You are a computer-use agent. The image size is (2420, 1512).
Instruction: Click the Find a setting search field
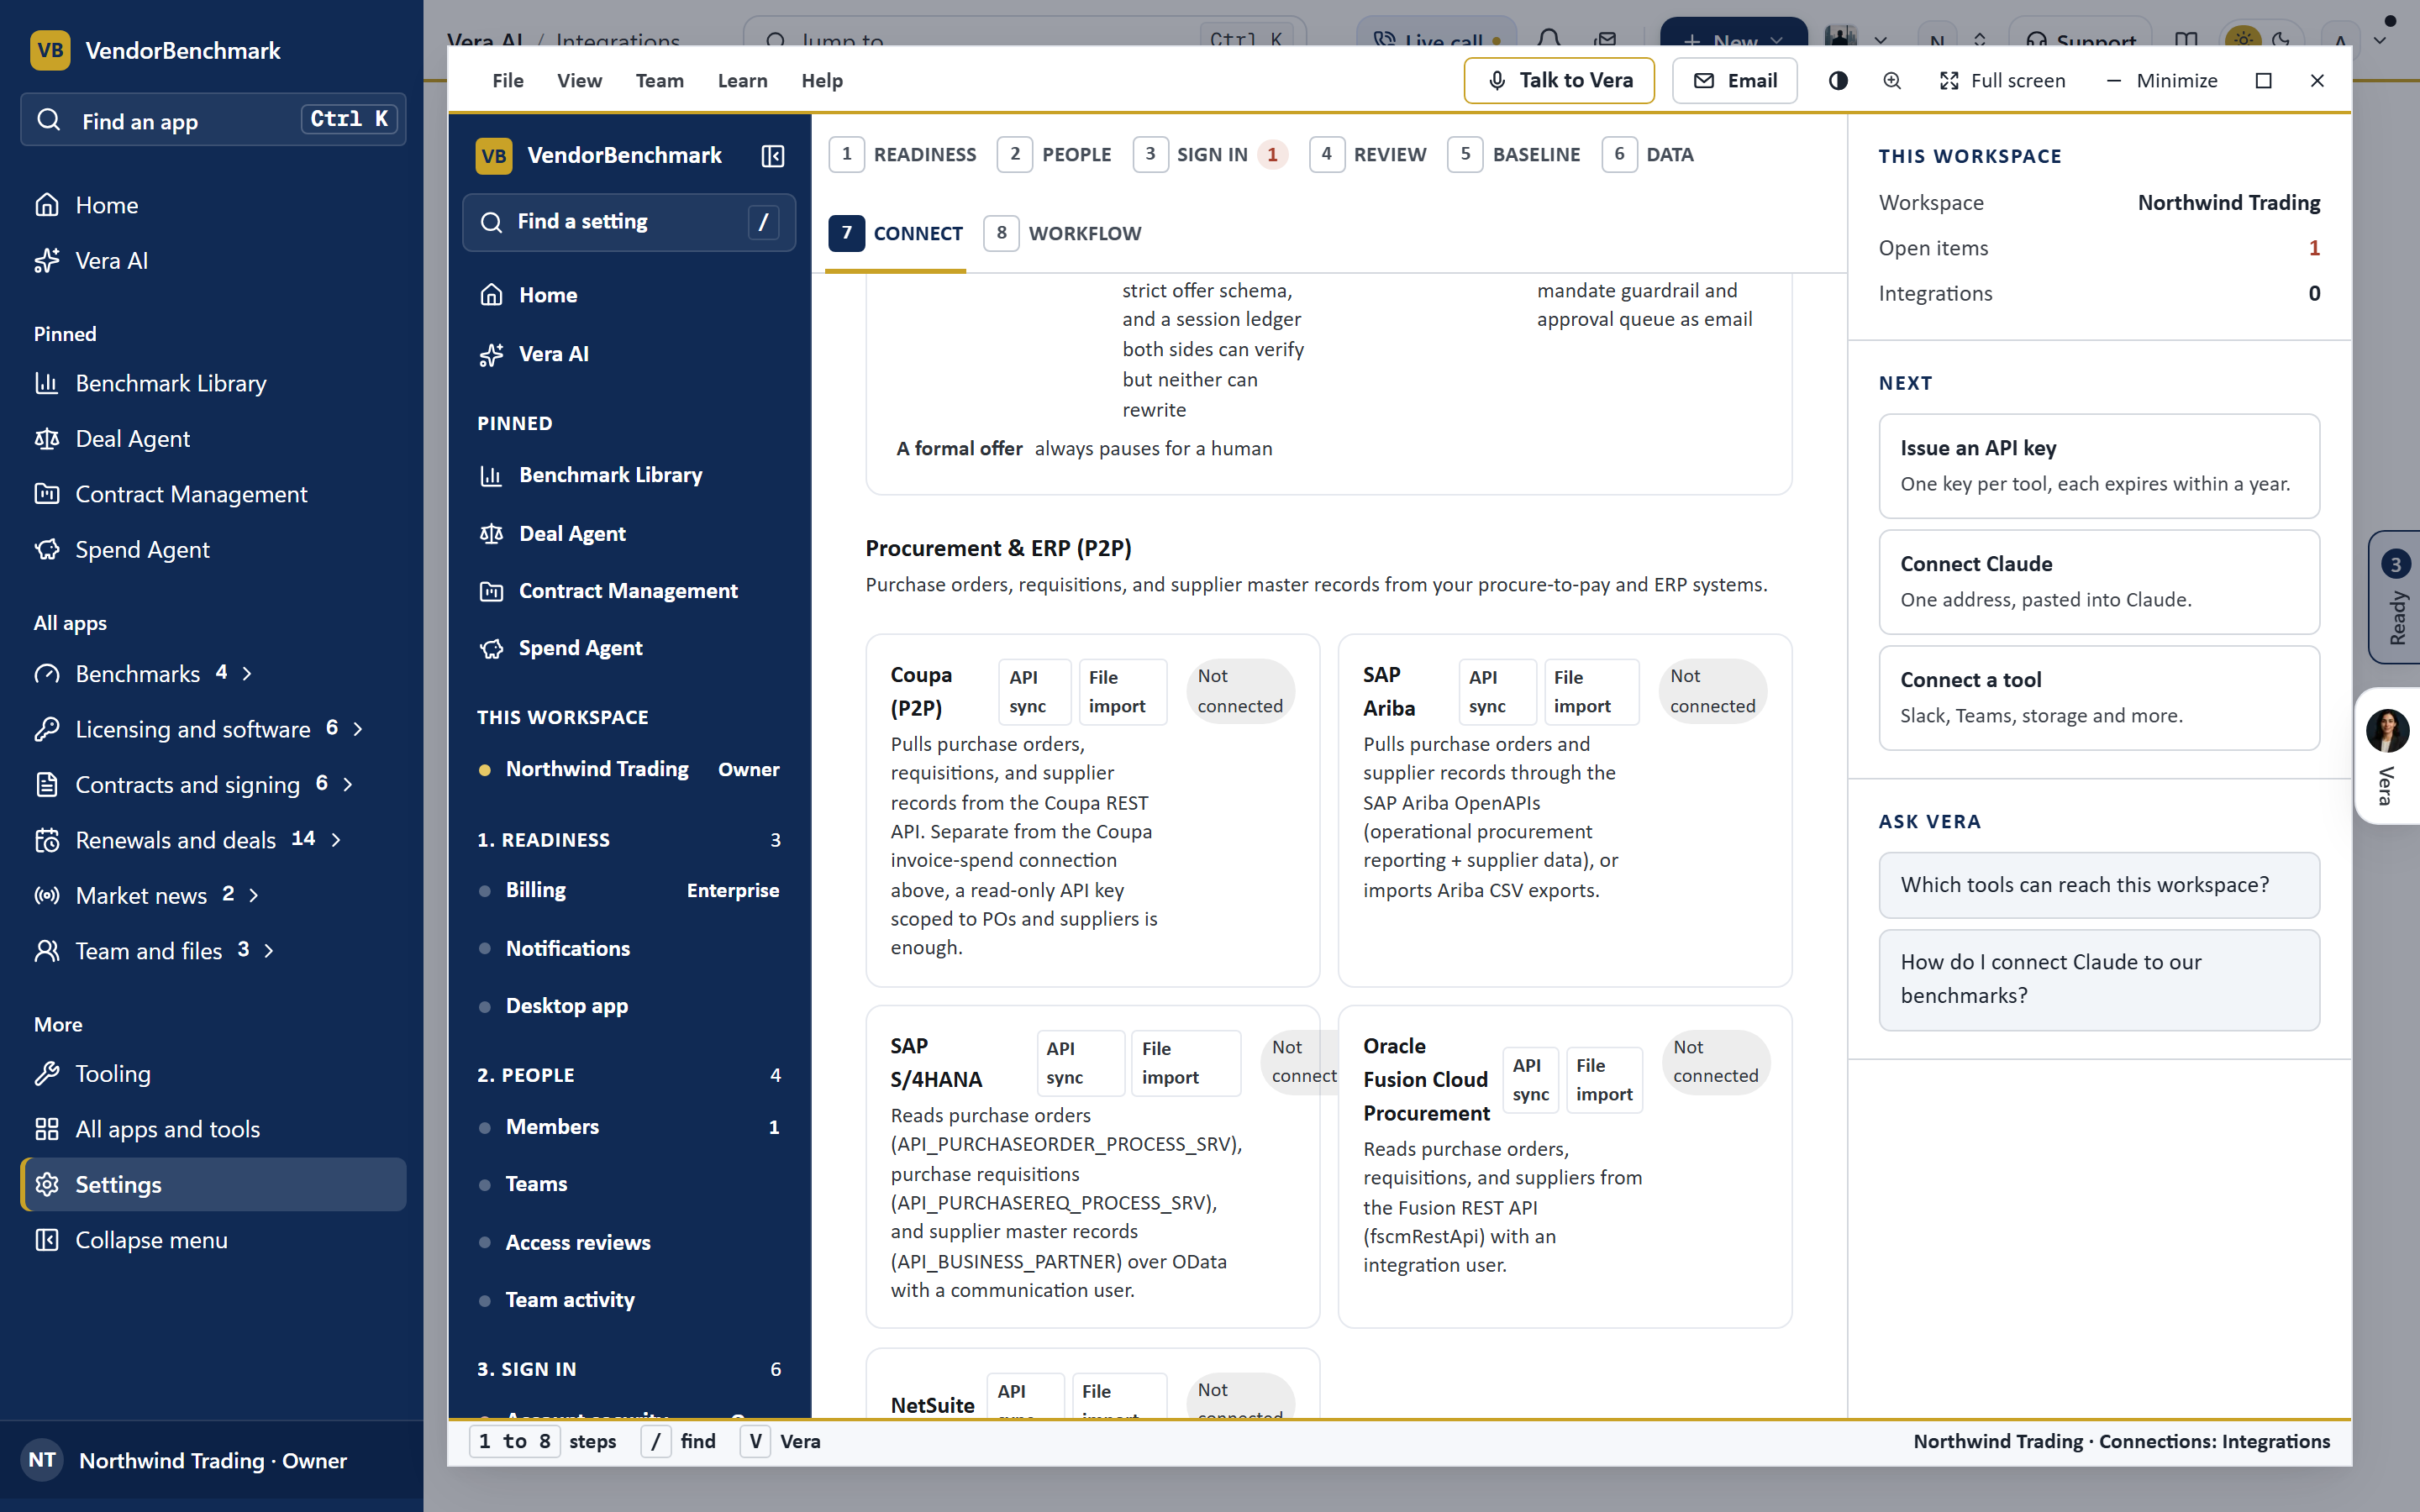pos(629,222)
